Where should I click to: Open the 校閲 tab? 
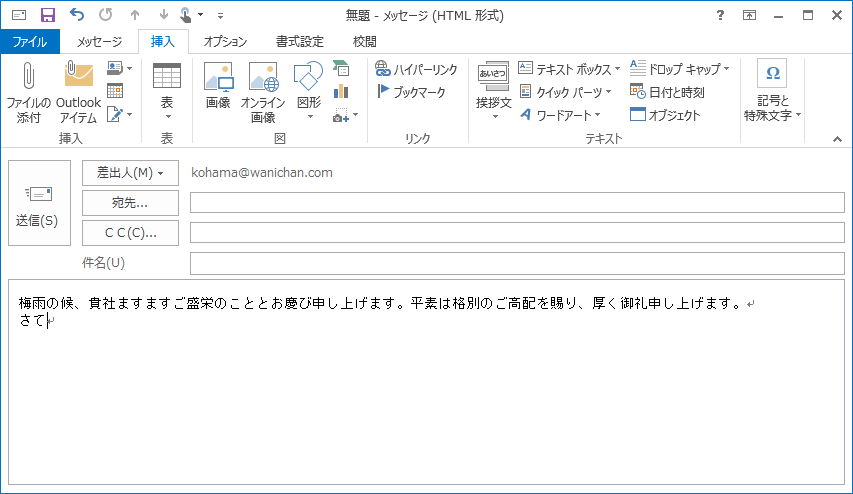pos(364,41)
